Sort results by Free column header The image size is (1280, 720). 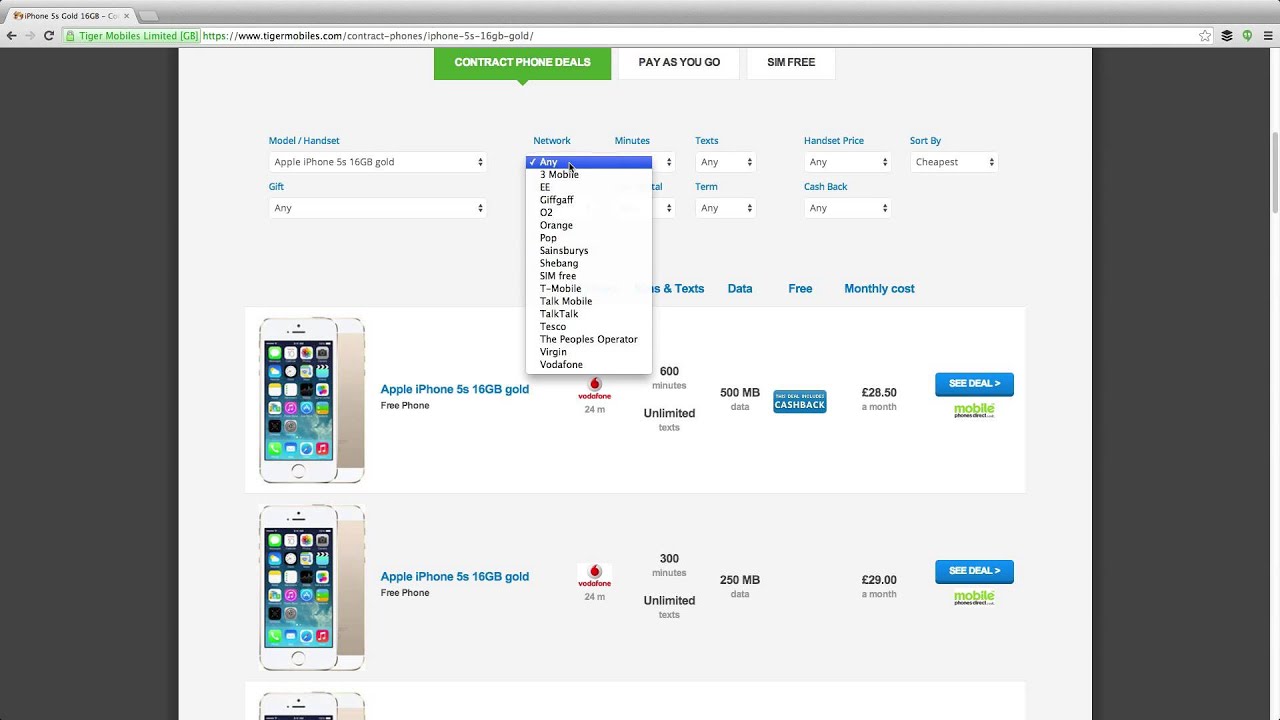pyautogui.click(x=800, y=289)
